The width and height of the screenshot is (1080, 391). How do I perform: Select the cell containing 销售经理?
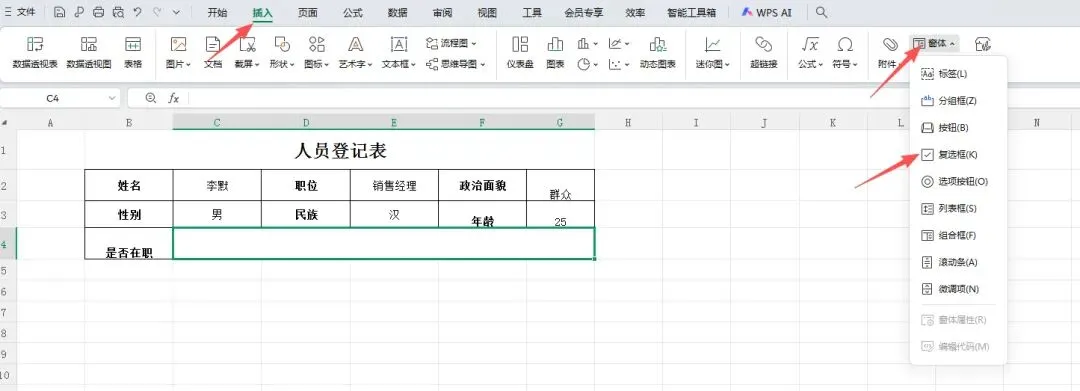(395, 185)
